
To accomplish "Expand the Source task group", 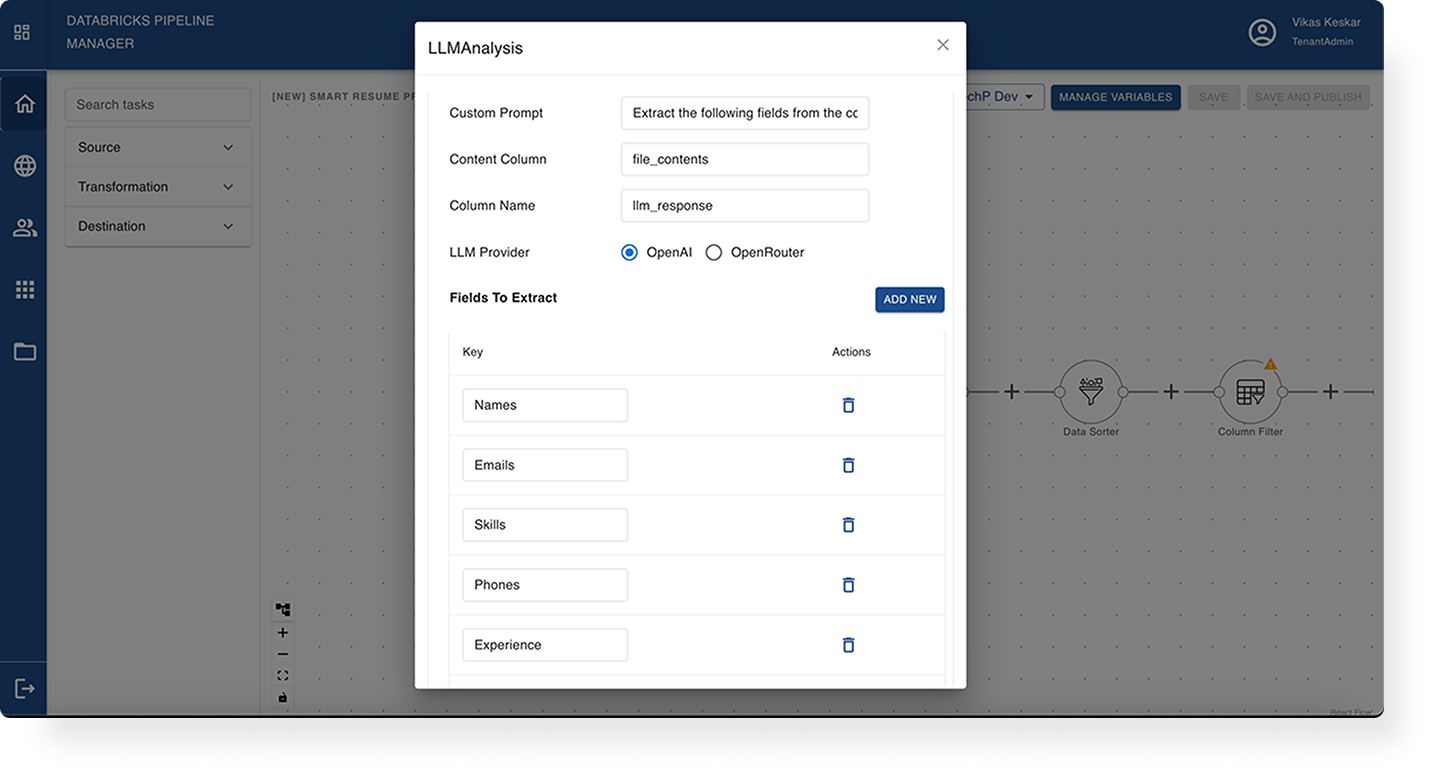I will 158,147.
